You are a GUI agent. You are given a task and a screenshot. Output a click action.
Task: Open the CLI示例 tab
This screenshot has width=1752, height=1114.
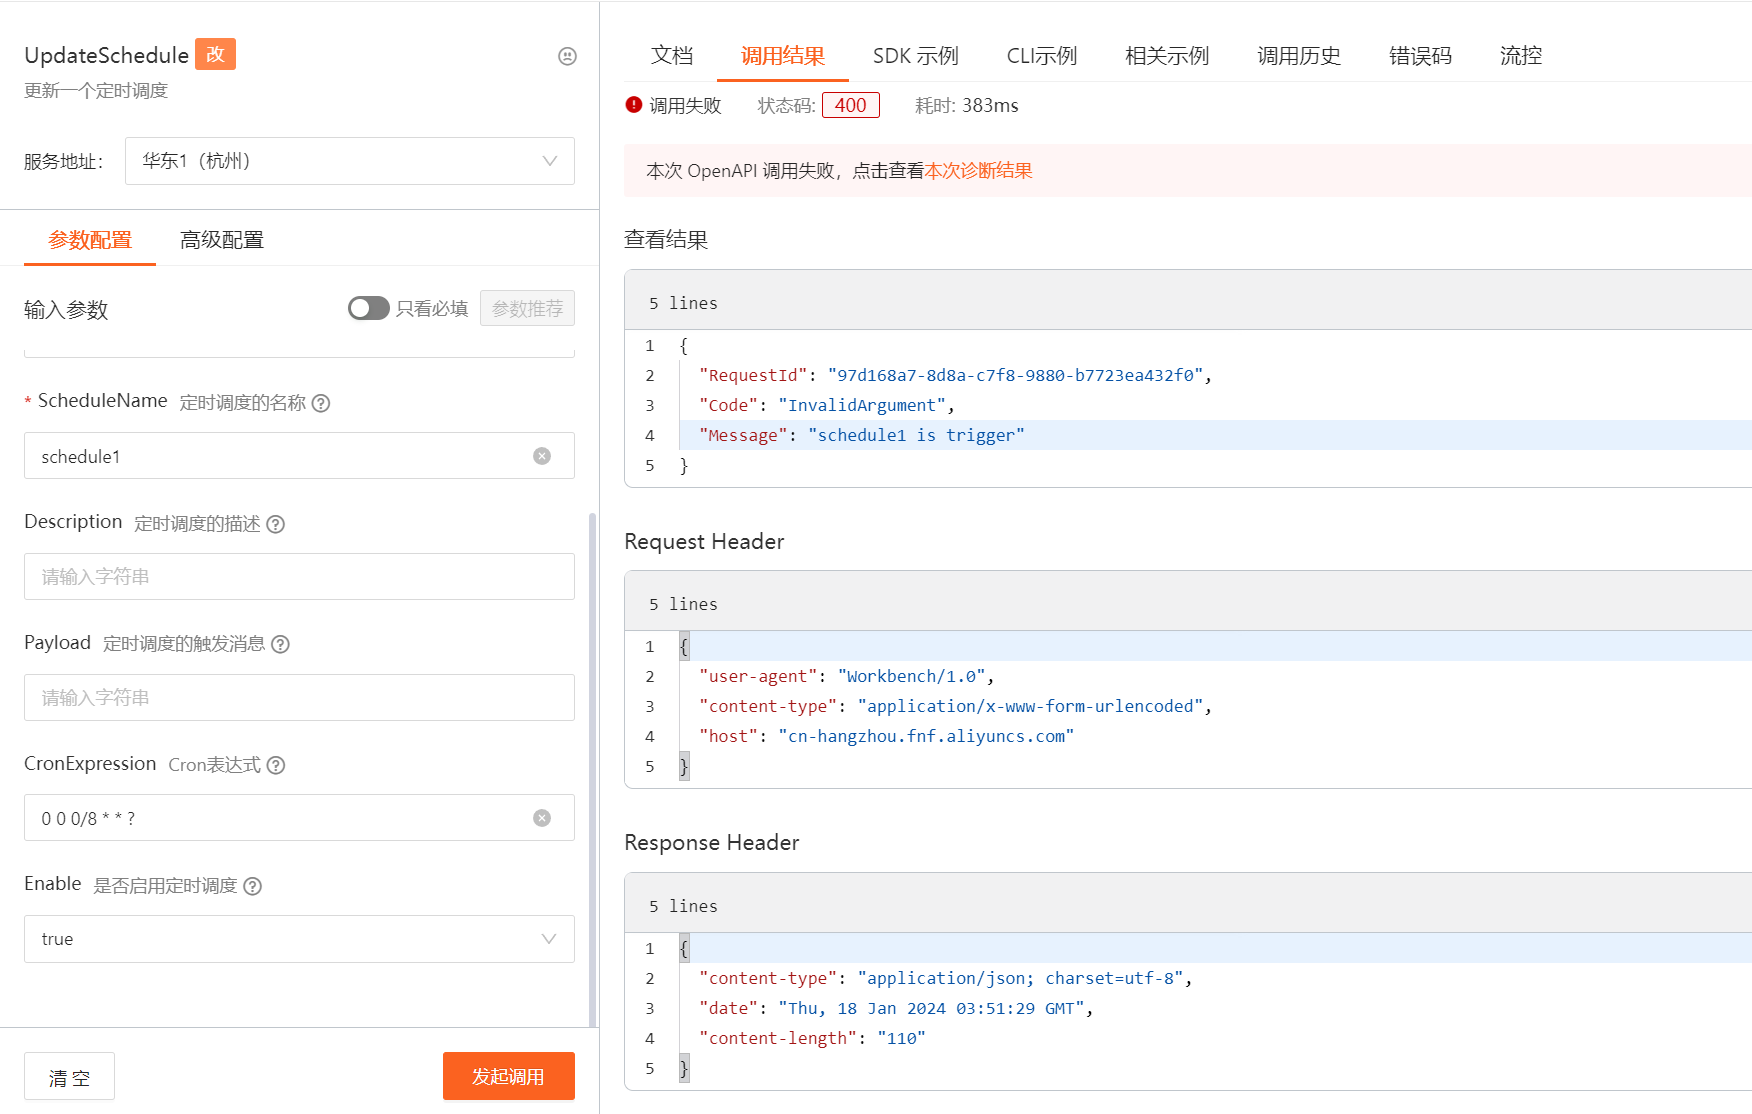click(x=1042, y=56)
